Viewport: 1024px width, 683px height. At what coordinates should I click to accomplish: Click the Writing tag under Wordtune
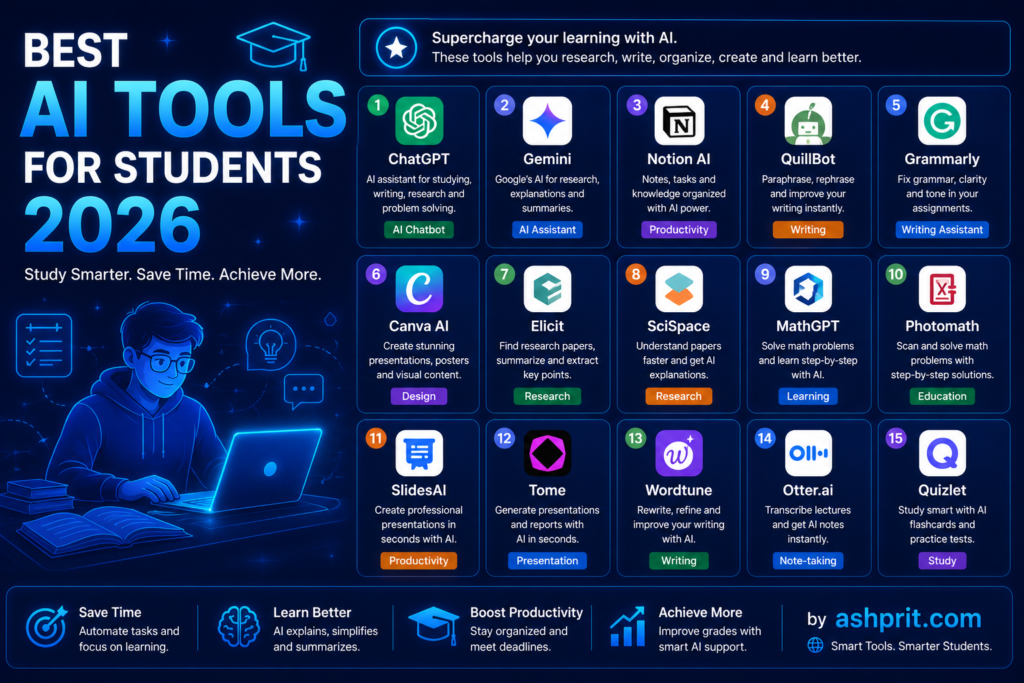point(679,561)
